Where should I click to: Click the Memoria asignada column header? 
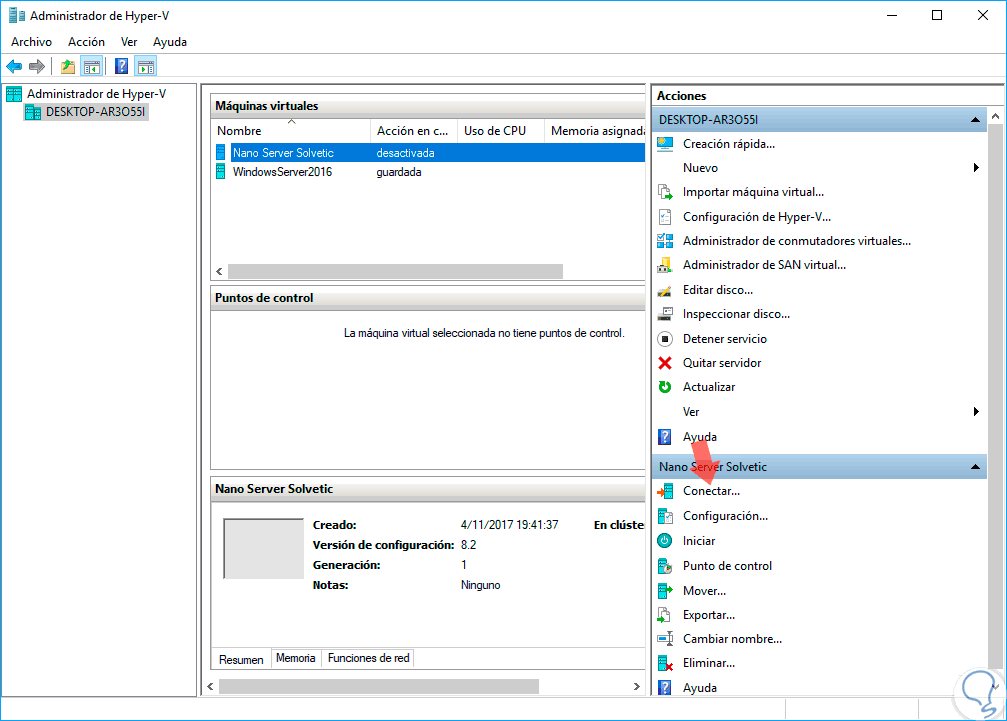[595, 130]
